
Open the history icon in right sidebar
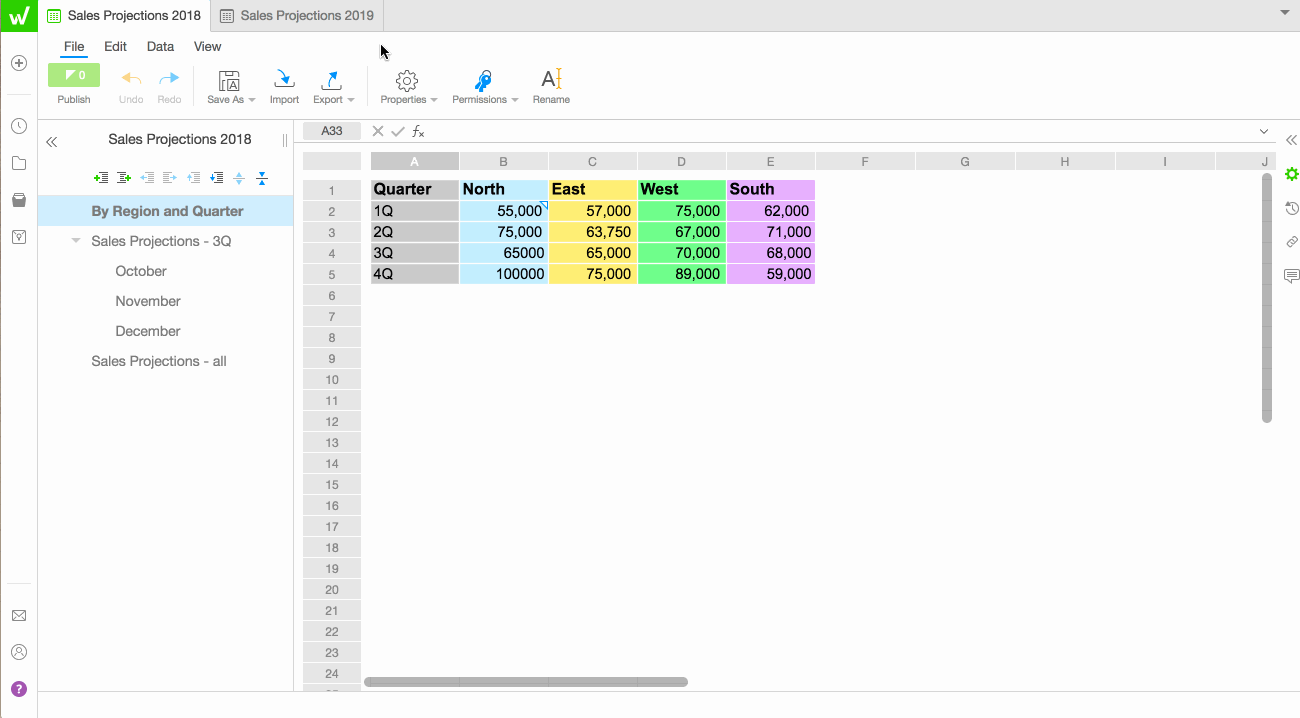tap(1291, 208)
